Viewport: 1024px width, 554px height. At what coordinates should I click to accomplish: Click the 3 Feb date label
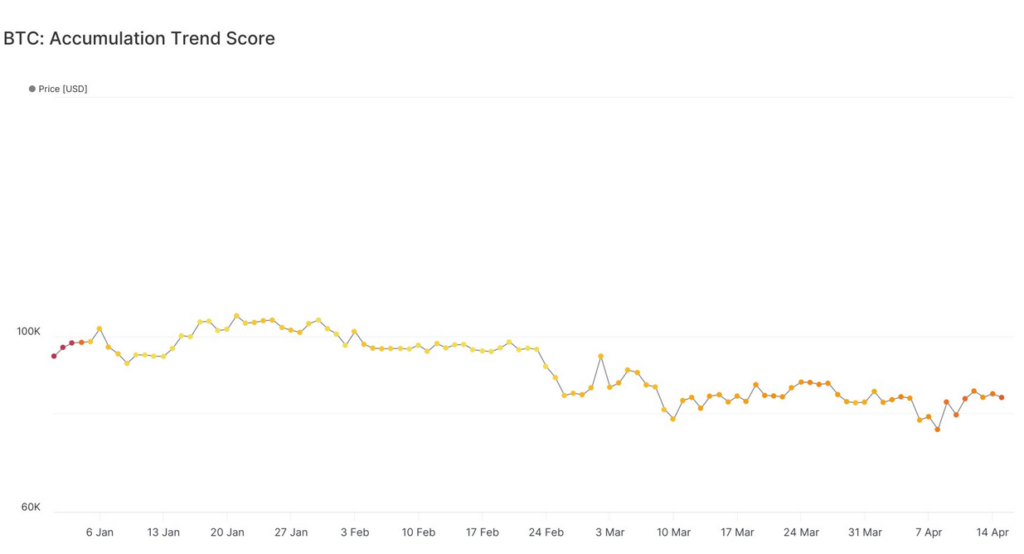click(x=354, y=532)
